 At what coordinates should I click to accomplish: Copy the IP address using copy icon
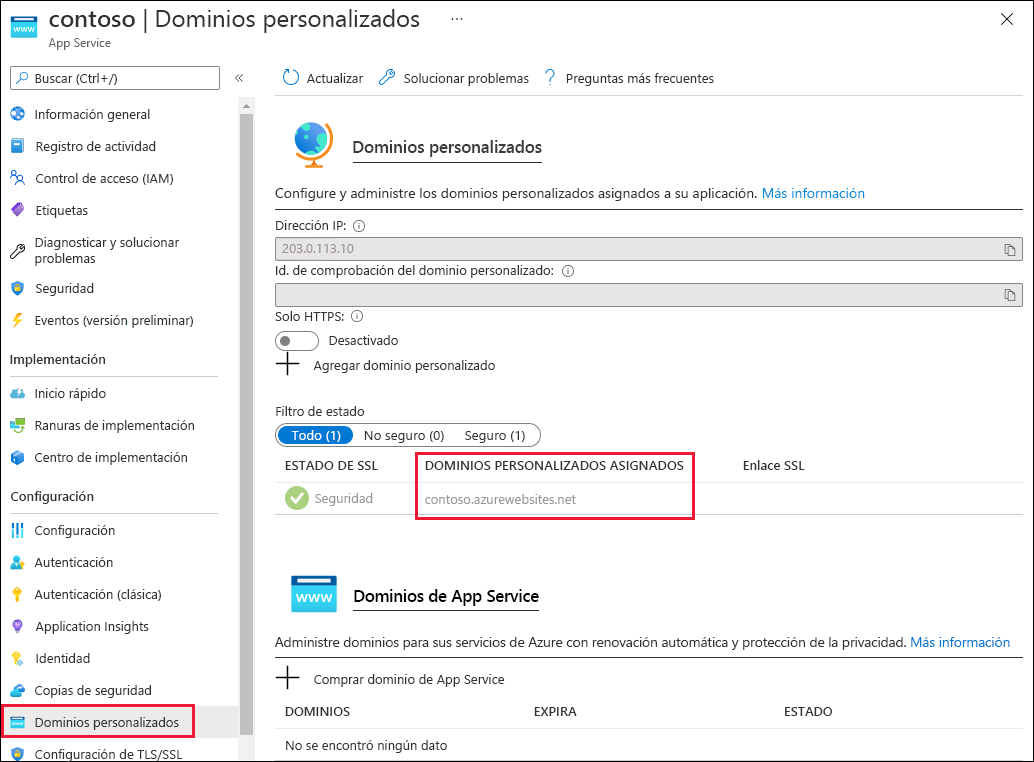click(1010, 249)
